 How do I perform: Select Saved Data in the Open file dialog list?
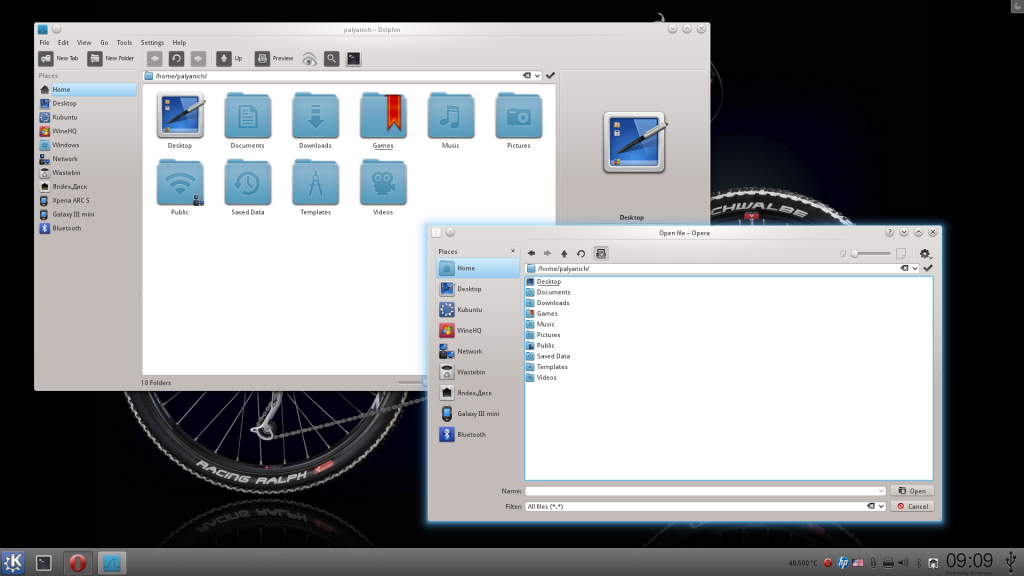tap(548, 357)
